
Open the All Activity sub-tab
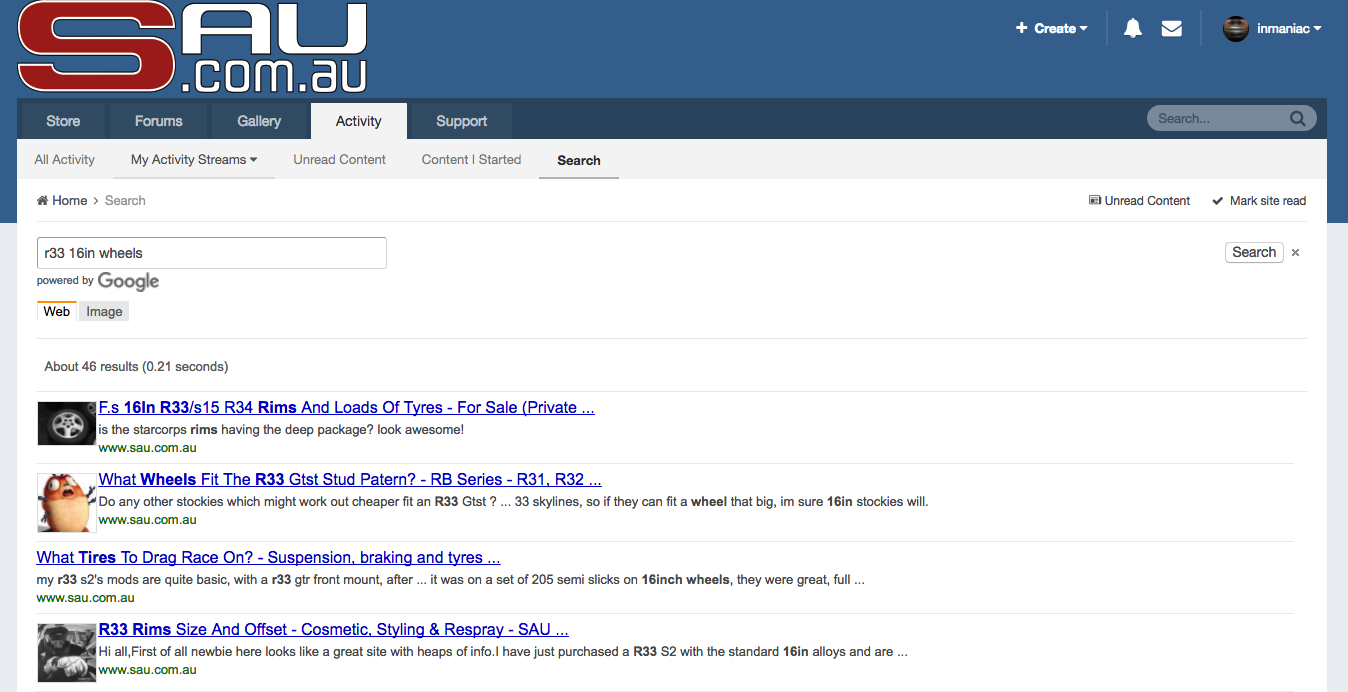(x=65, y=160)
